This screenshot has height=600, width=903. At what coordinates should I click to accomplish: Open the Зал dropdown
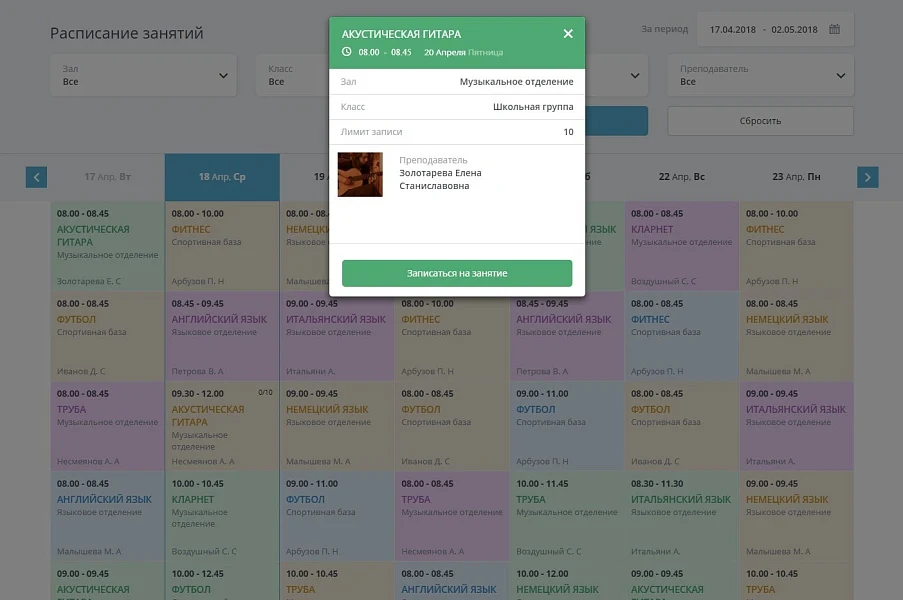143,75
